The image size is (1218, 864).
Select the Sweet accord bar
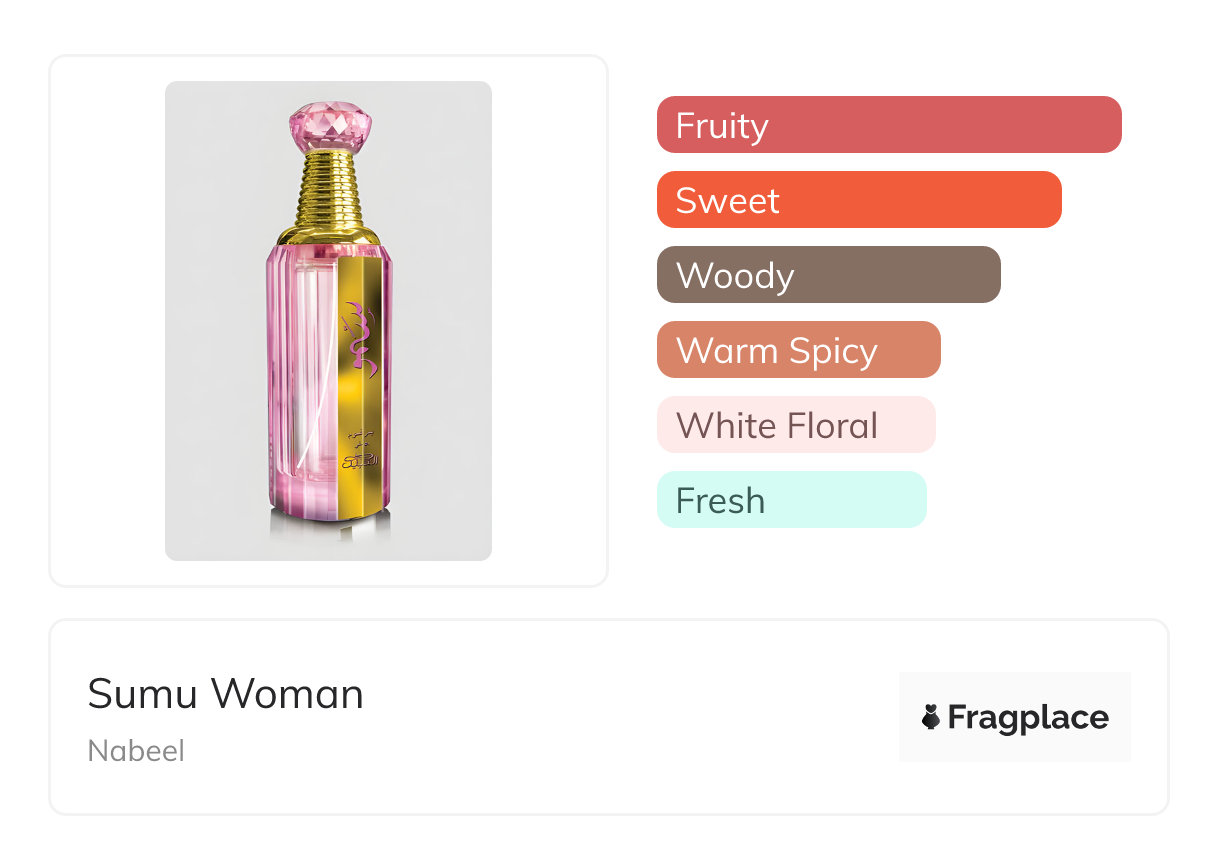pyautogui.click(x=858, y=200)
